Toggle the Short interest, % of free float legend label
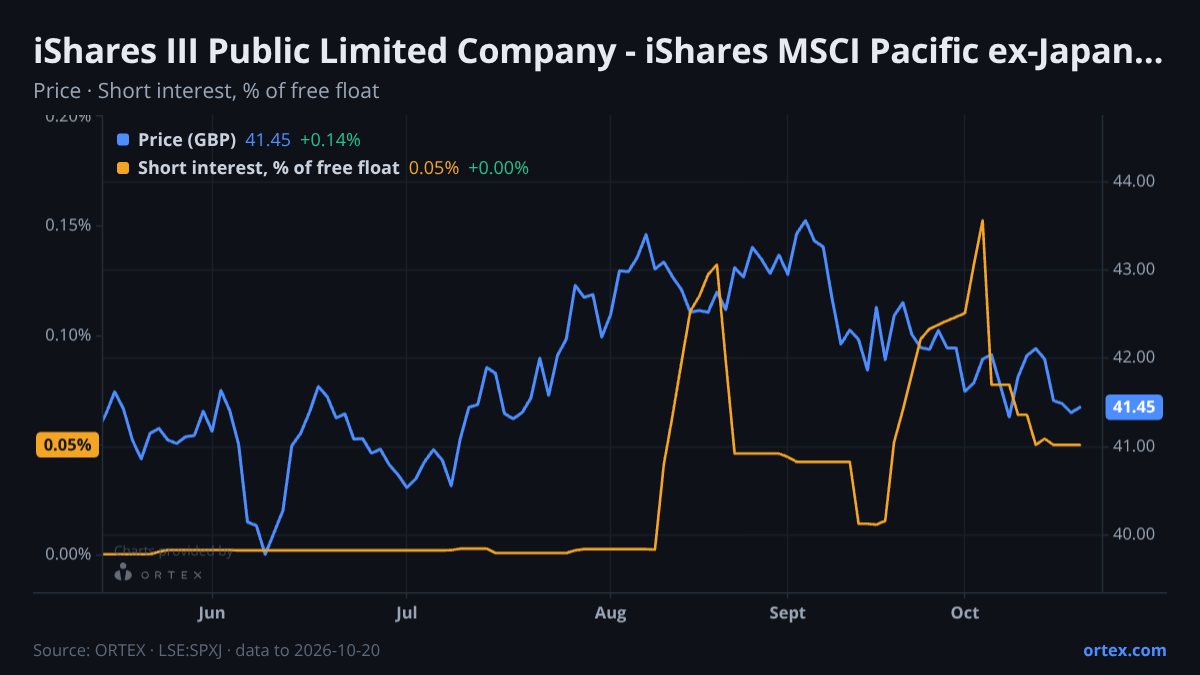 268,168
